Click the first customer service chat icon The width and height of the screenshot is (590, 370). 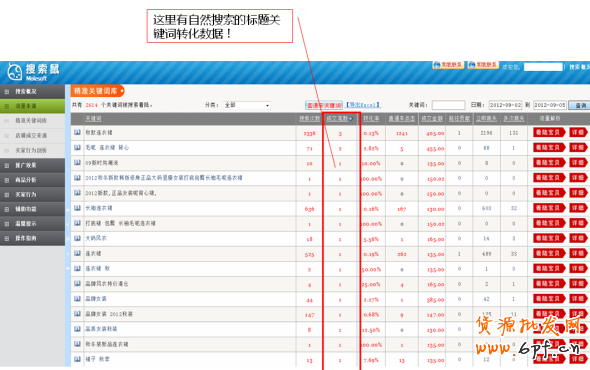coord(448,65)
